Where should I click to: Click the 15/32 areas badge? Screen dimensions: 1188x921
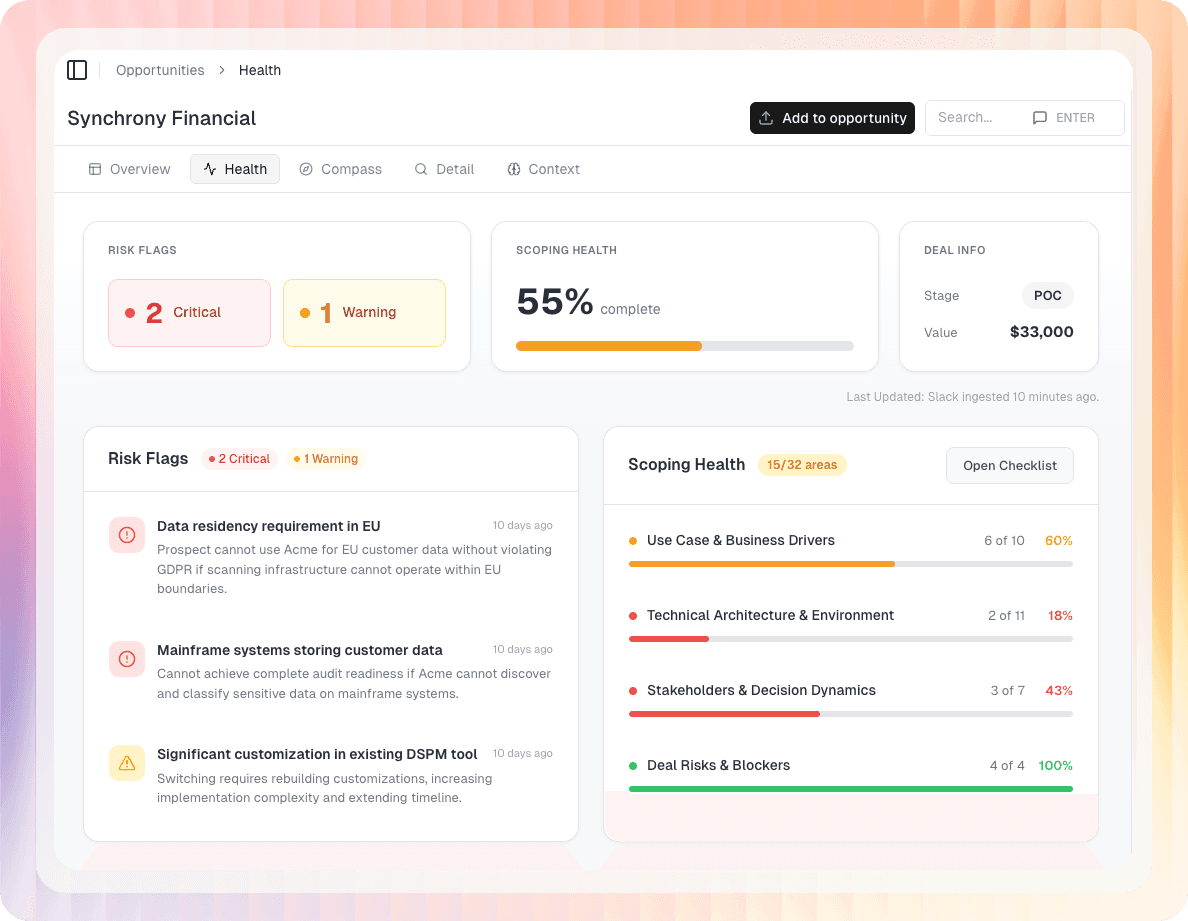(x=802, y=465)
